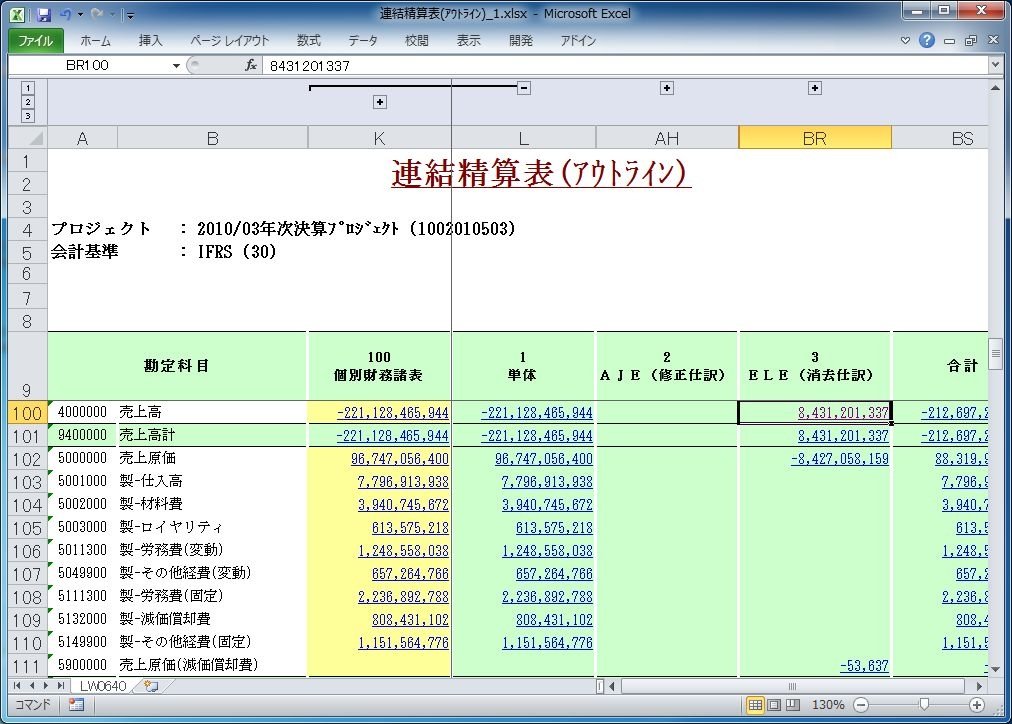Select row 100 header
This screenshot has width=1012, height=724.
pyautogui.click(x=28, y=413)
